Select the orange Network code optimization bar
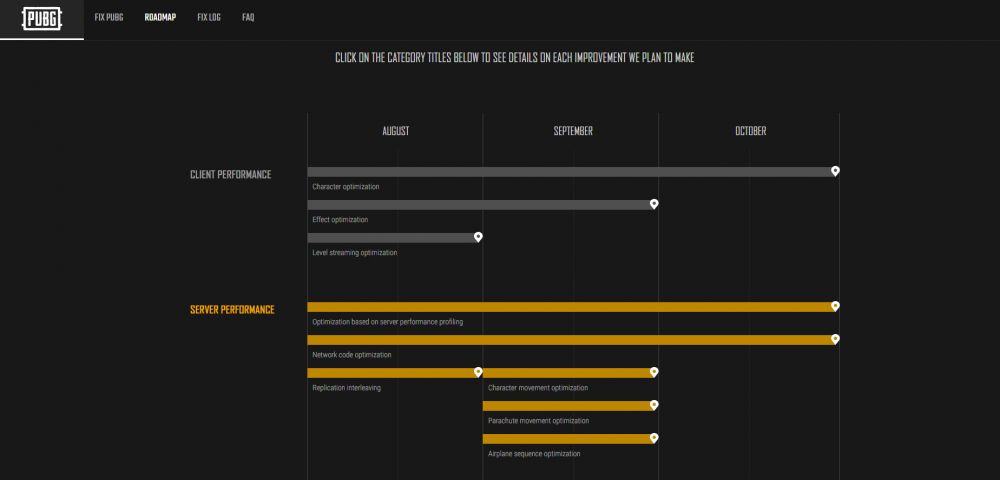This screenshot has width=1000, height=480. (x=573, y=340)
